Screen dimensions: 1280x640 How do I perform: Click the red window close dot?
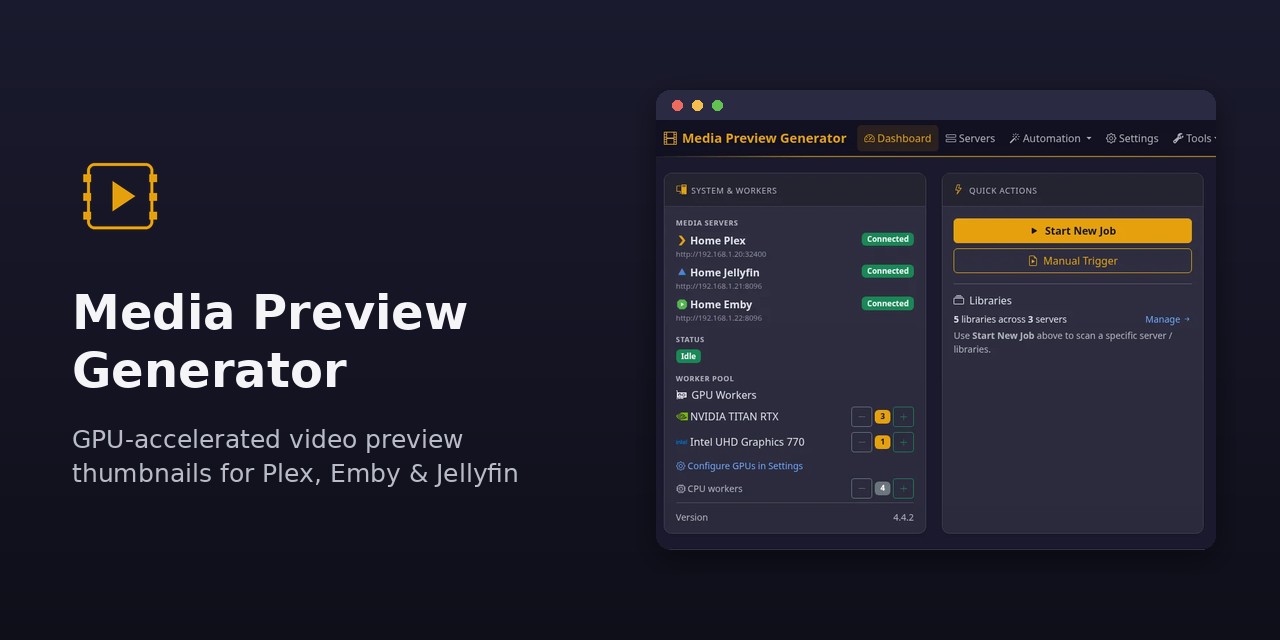pos(677,105)
